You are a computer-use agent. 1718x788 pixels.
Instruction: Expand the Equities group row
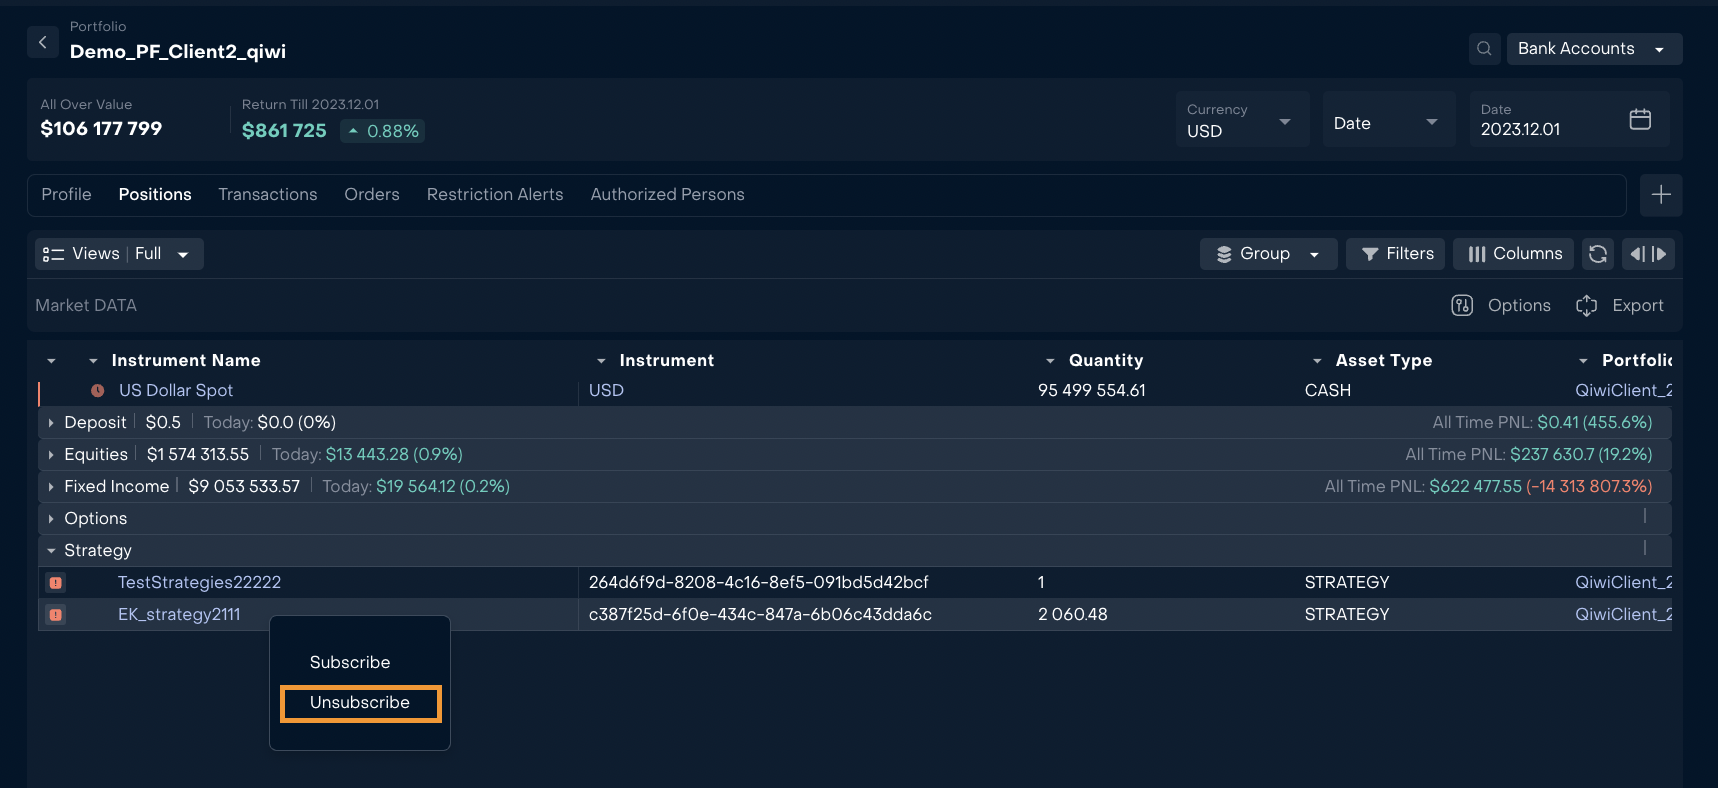tap(51, 455)
